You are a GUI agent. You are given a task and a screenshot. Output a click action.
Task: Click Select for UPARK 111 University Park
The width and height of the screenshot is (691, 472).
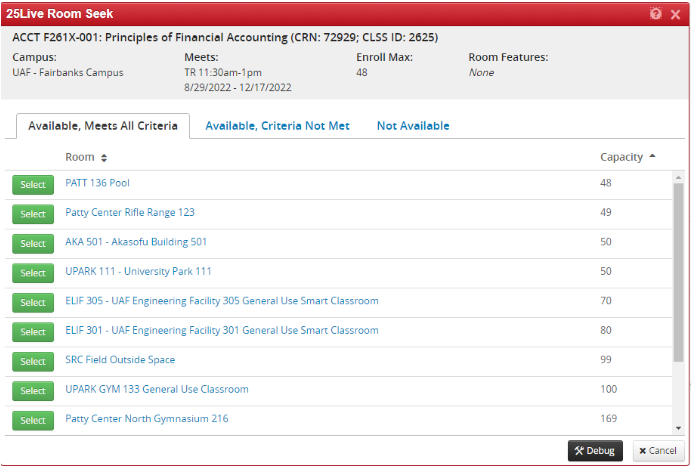tap(33, 273)
